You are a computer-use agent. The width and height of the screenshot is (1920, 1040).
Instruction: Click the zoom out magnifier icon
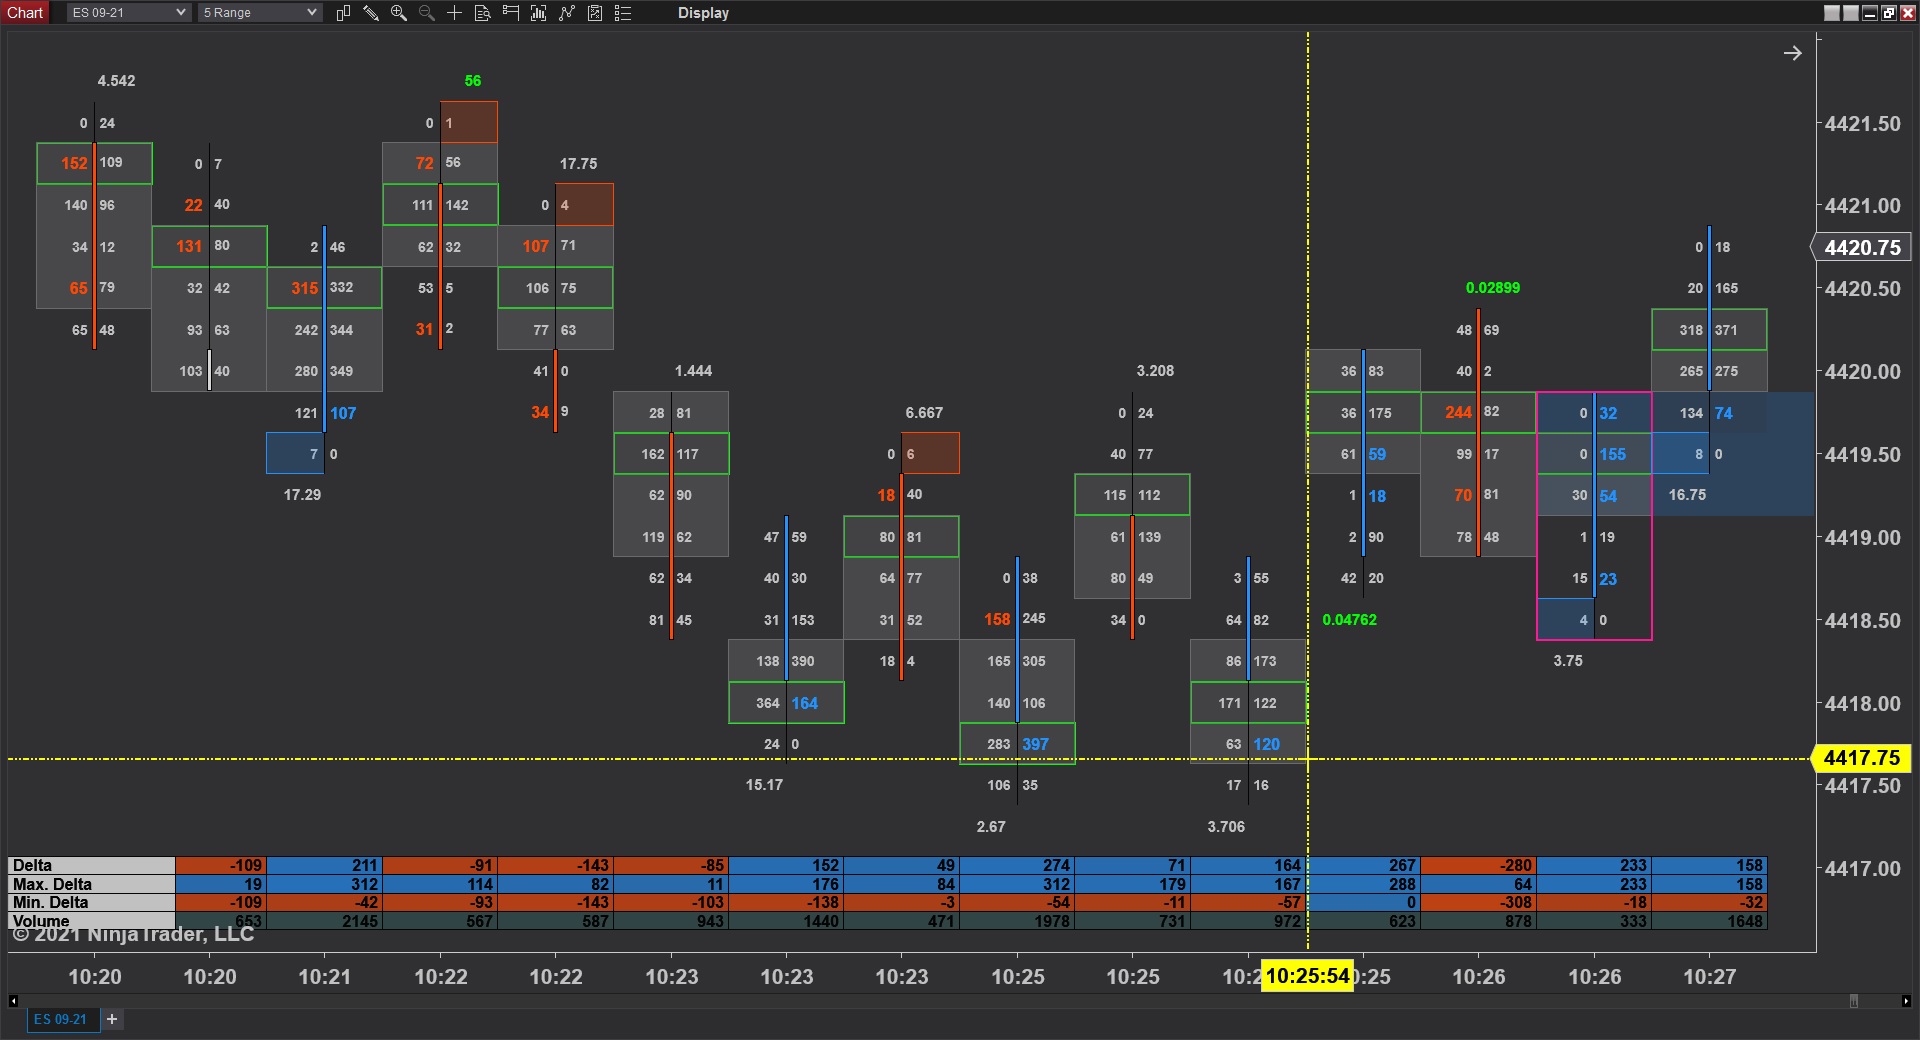(427, 13)
